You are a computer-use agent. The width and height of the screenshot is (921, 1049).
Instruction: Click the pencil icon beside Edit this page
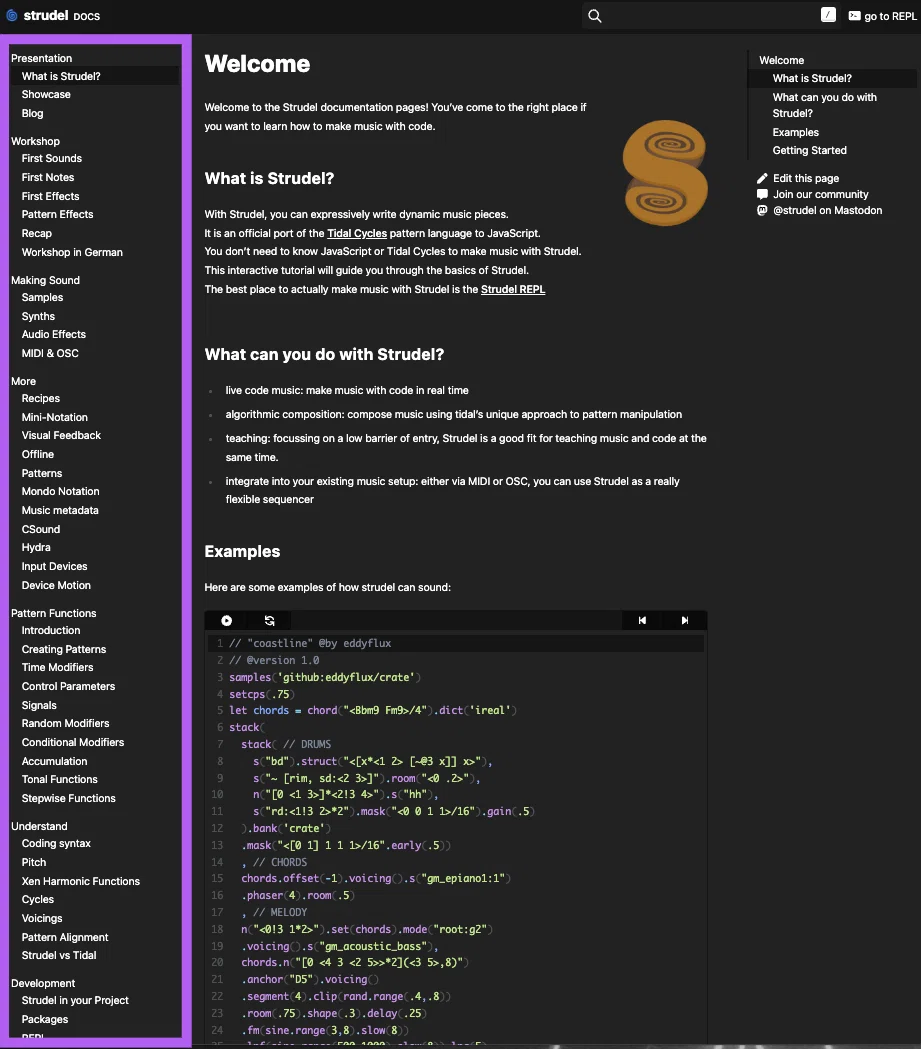tap(762, 178)
